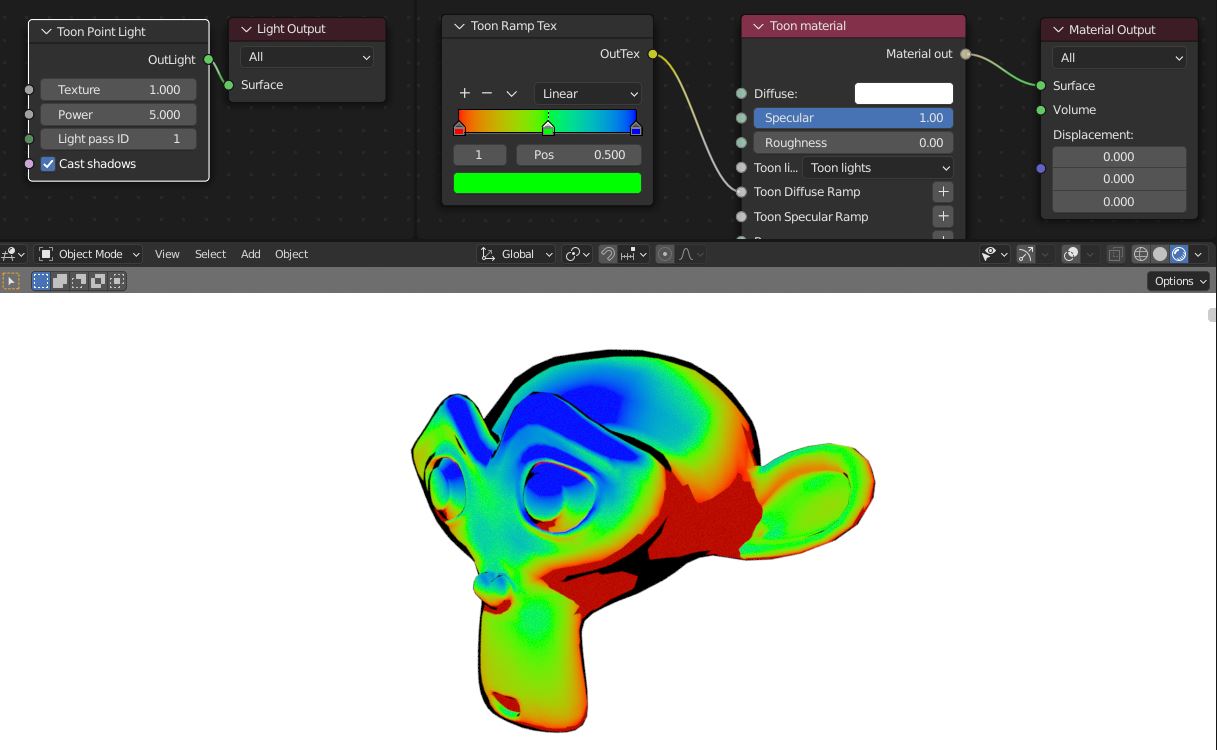This screenshot has width=1217, height=750.
Task: Toggle X-ray view
Action: pos(1116,254)
